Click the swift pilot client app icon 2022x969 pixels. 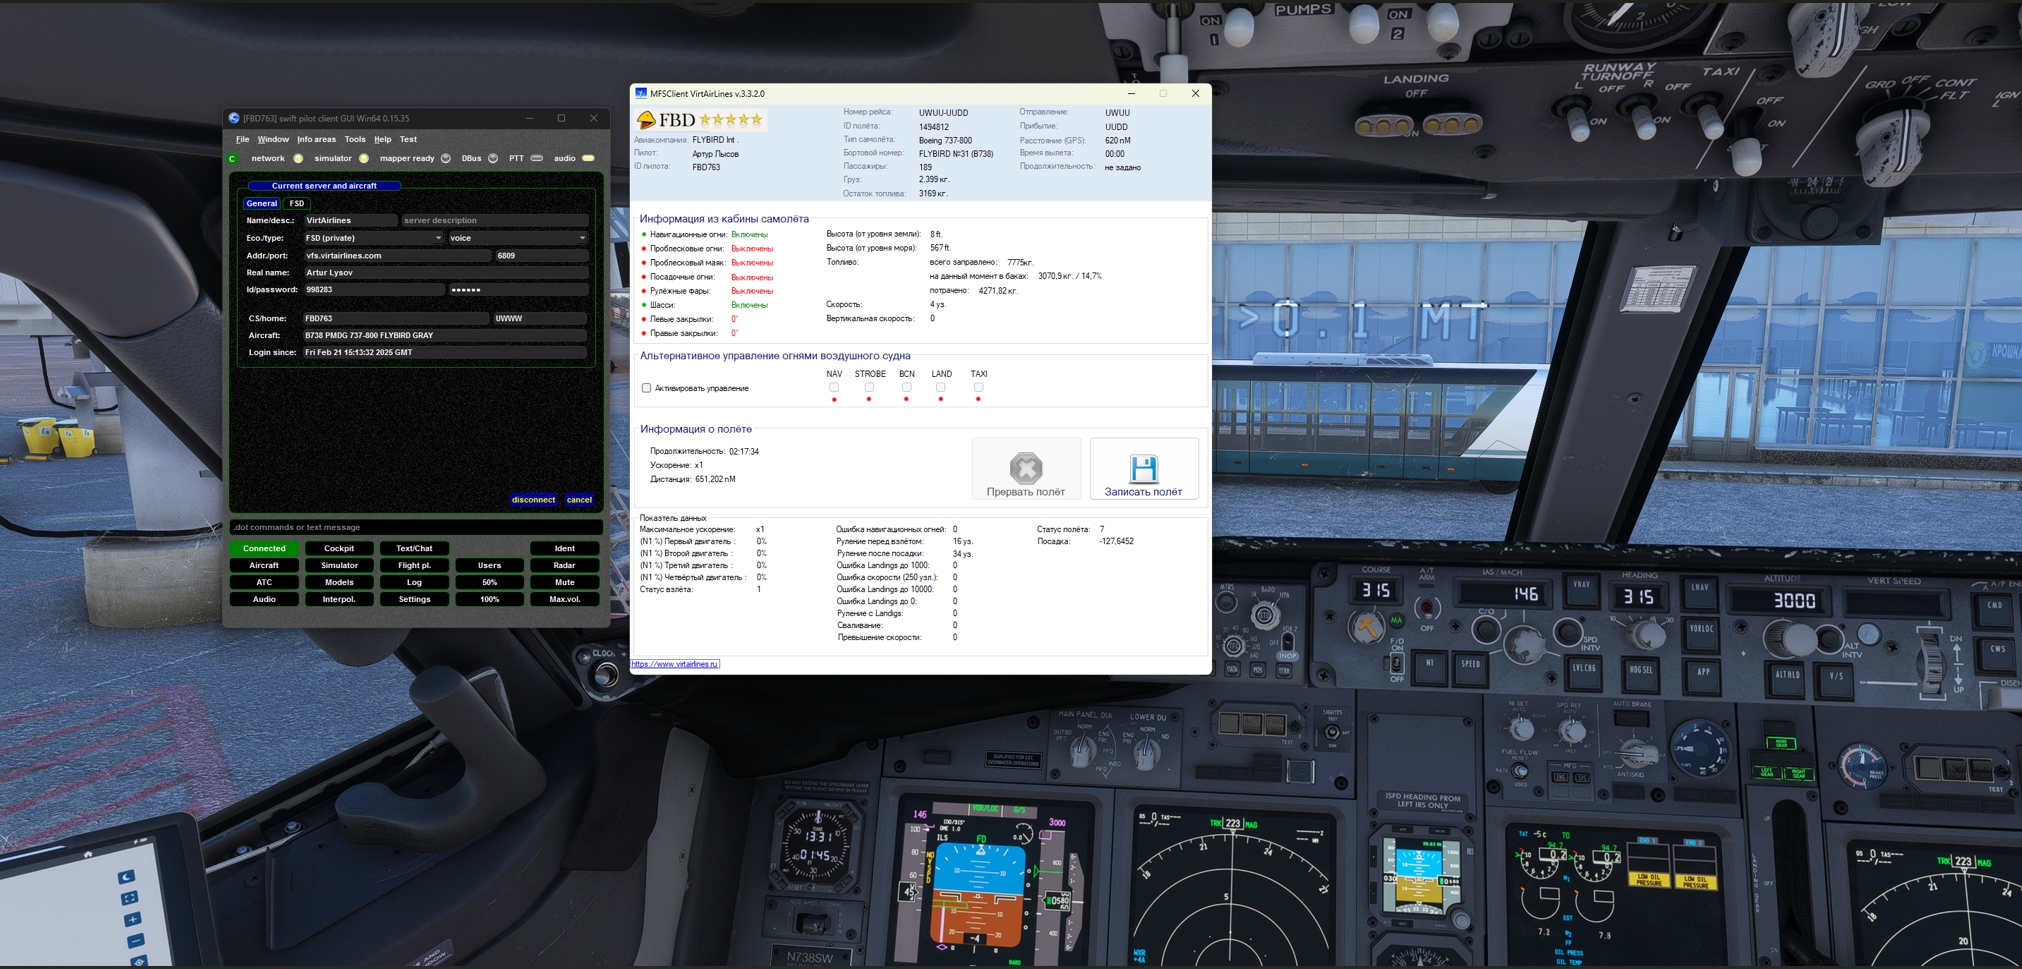coord(234,118)
